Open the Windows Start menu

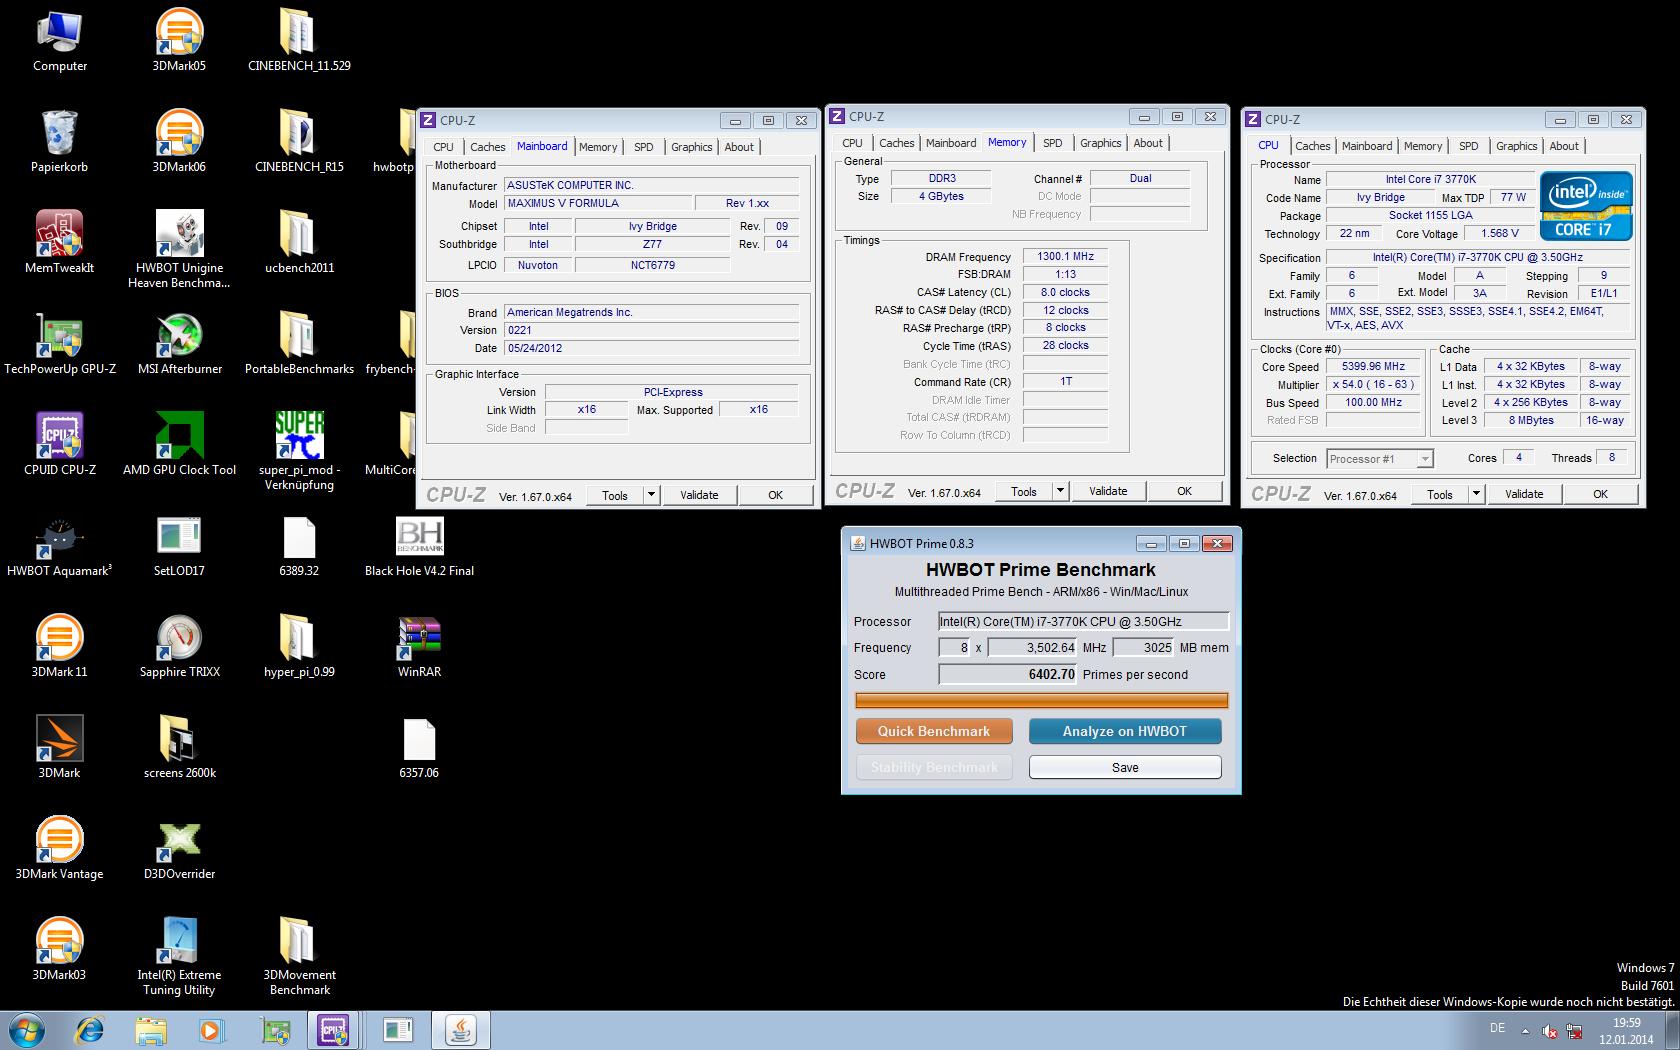(x=27, y=1030)
